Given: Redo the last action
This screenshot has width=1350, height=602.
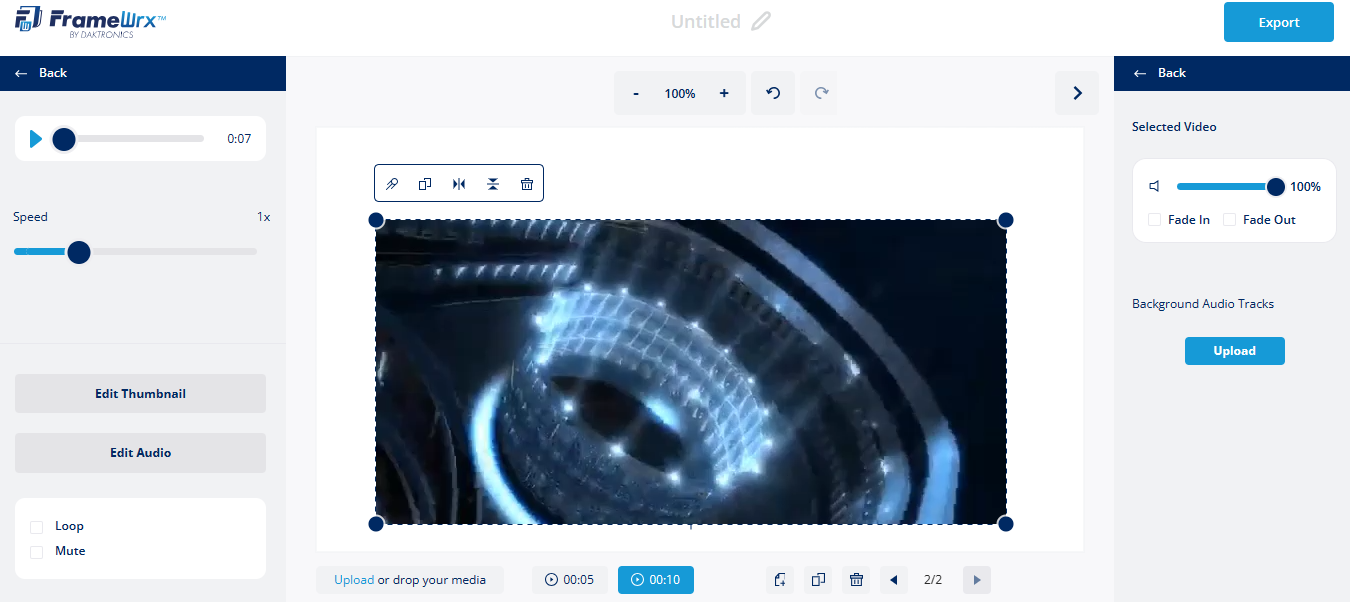Looking at the screenshot, I should click(x=818, y=92).
